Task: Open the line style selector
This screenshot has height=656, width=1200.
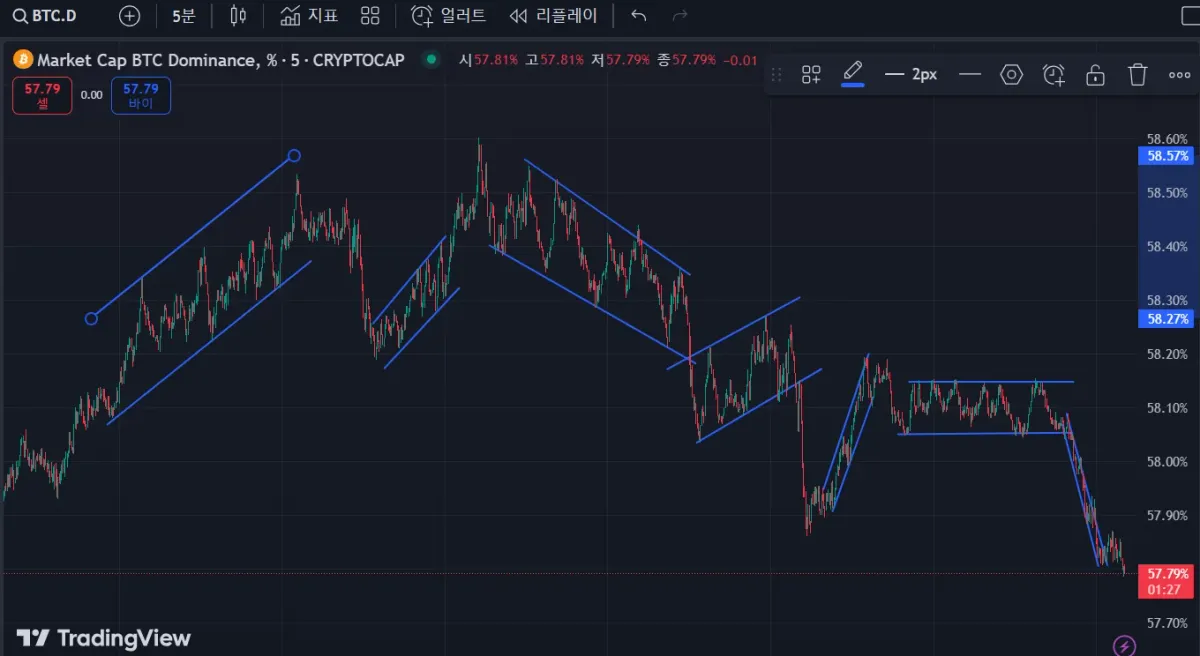Action: click(969, 75)
